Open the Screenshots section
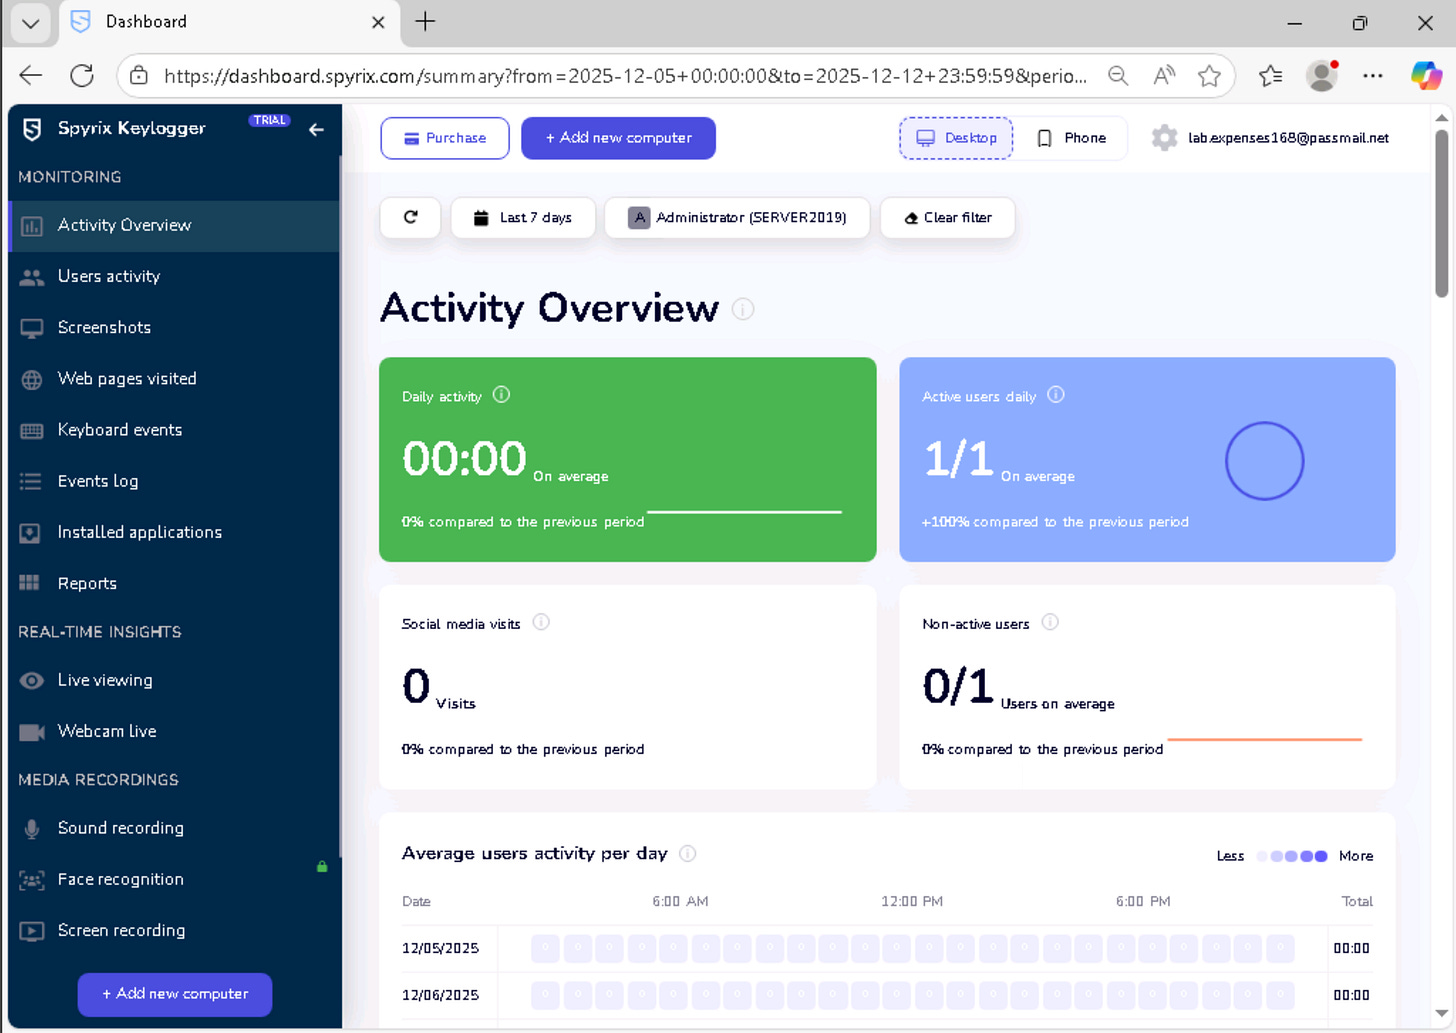1456x1033 pixels. pyautogui.click(x=175, y=327)
